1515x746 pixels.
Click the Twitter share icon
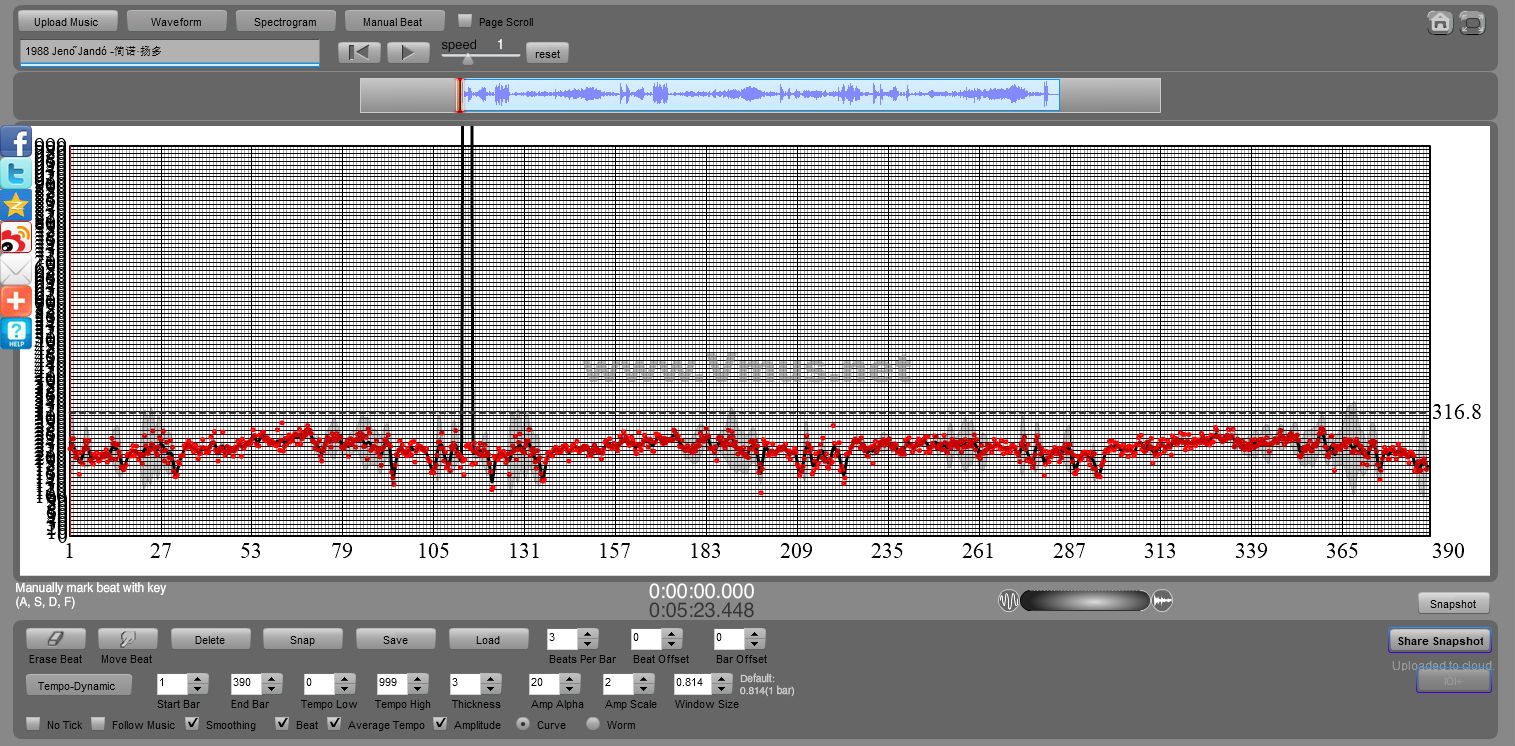pos(16,173)
